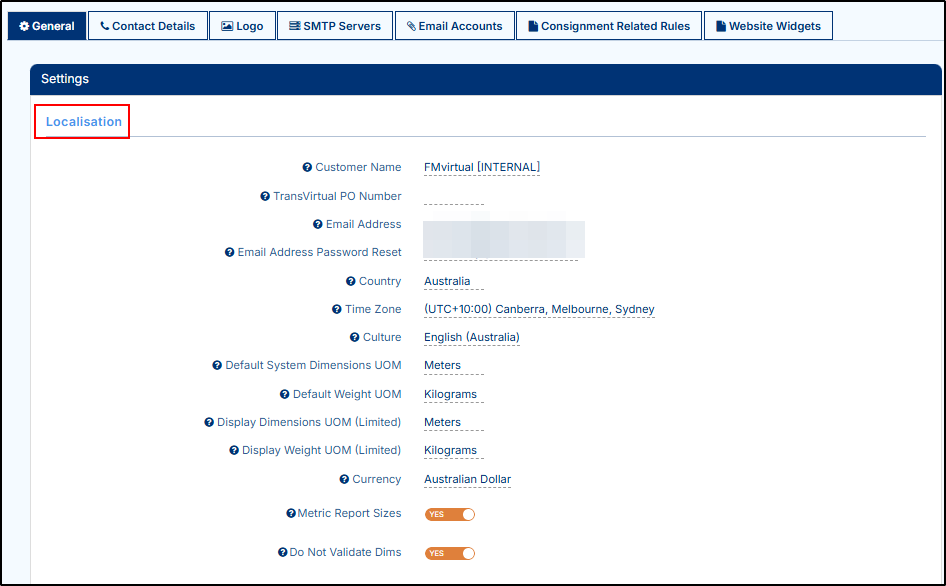Click the help icon beside Culture
The image size is (946, 586).
click(355, 338)
